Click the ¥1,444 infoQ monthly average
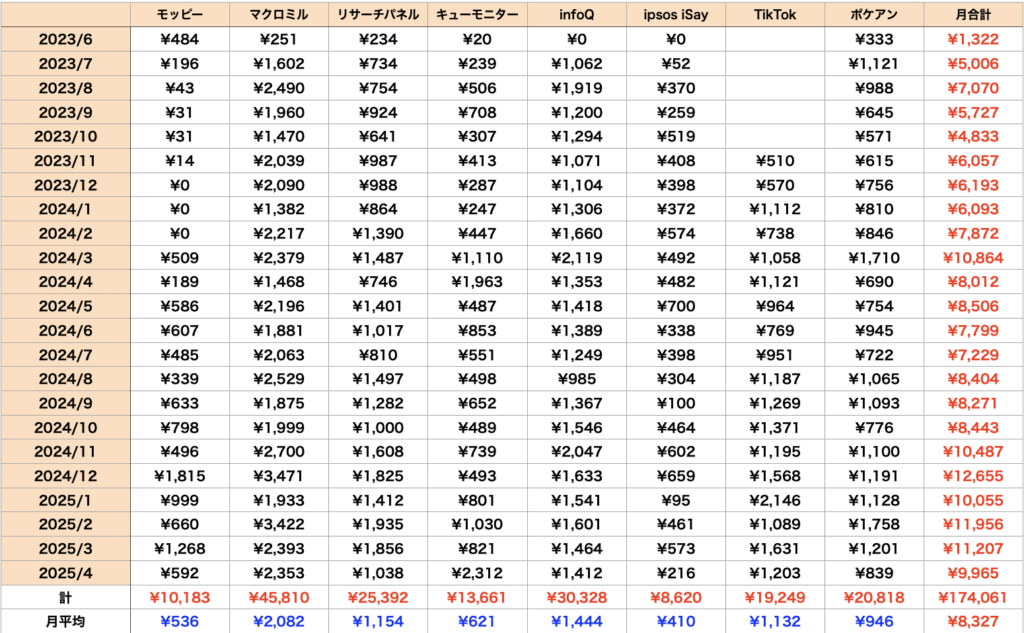1024x633 pixels. coord(577,622)
